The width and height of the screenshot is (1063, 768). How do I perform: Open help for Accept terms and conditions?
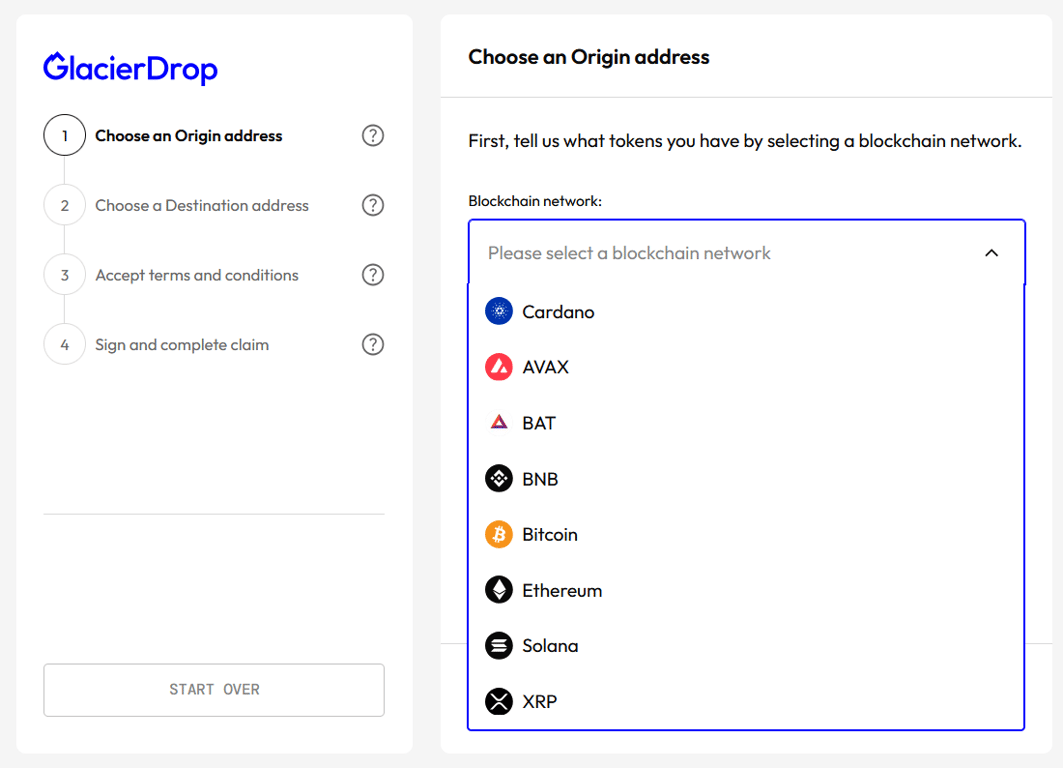[372, 274]
